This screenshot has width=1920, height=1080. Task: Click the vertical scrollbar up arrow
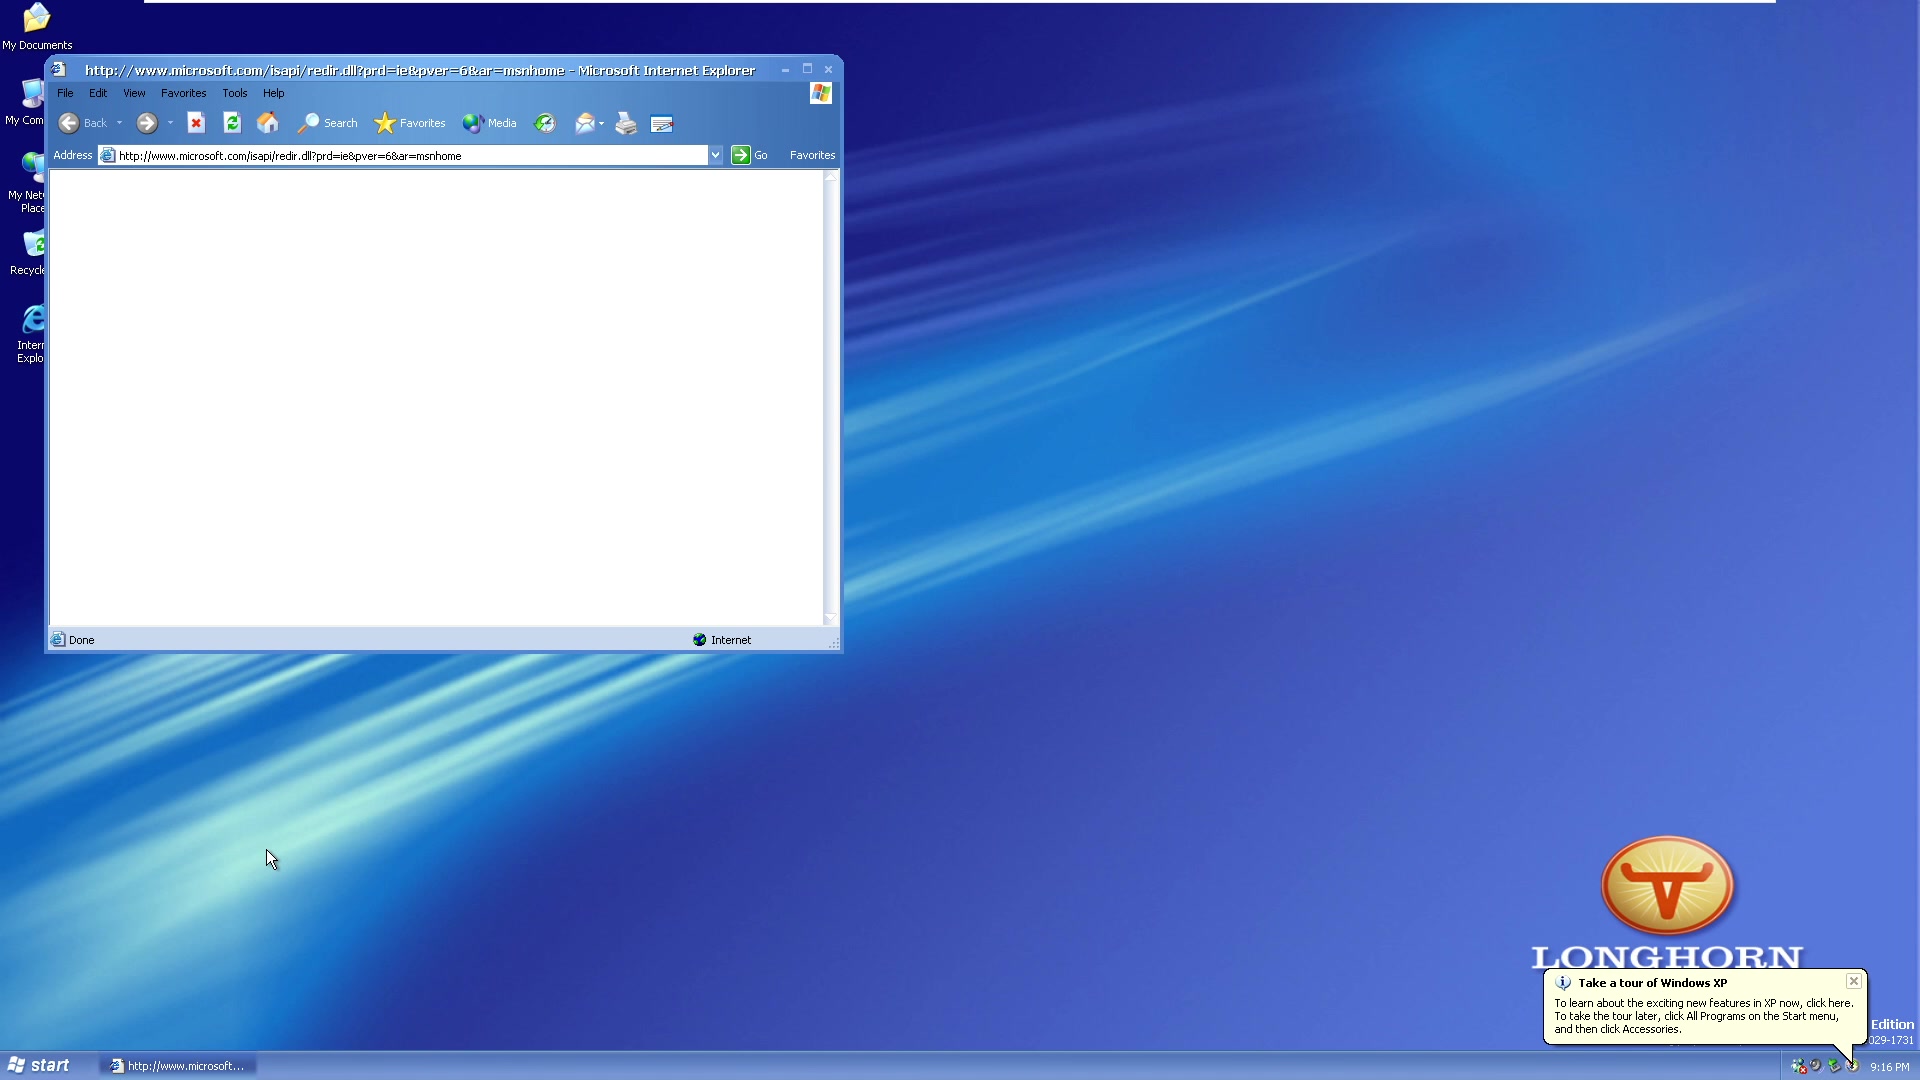(830, 177)
